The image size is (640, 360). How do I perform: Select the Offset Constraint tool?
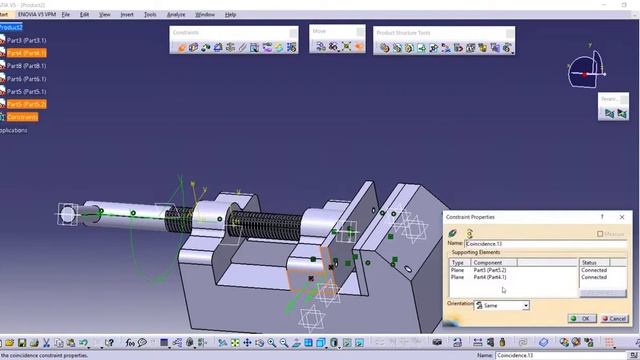(206, 48)
